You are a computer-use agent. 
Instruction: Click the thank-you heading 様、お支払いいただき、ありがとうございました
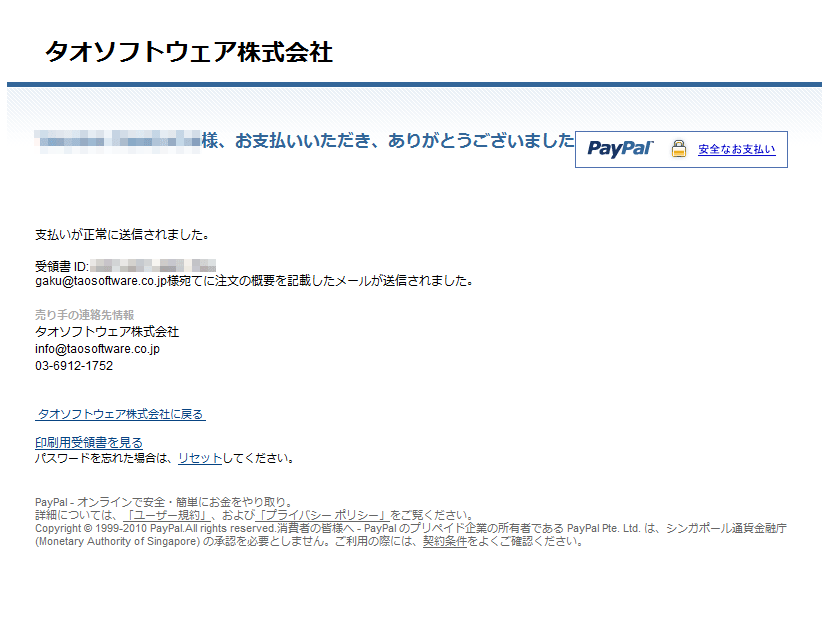(388, 141)
